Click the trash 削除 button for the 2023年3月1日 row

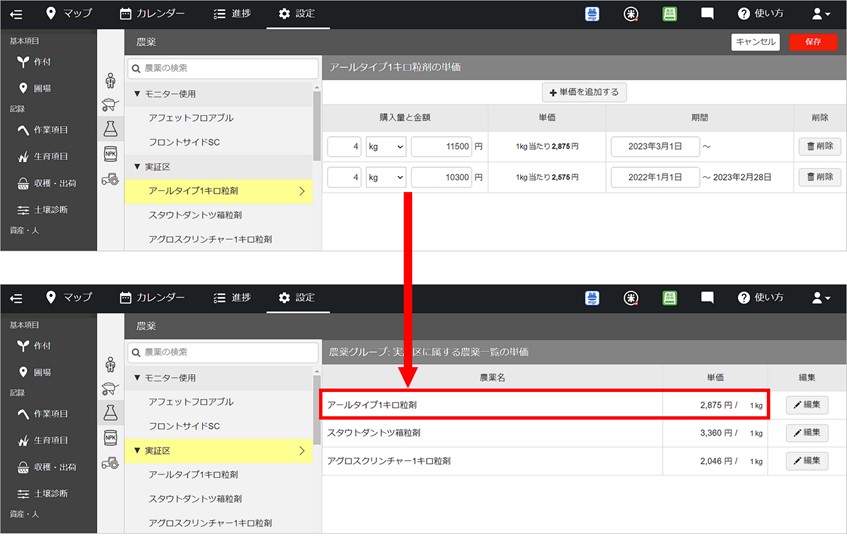click(818, 146)
